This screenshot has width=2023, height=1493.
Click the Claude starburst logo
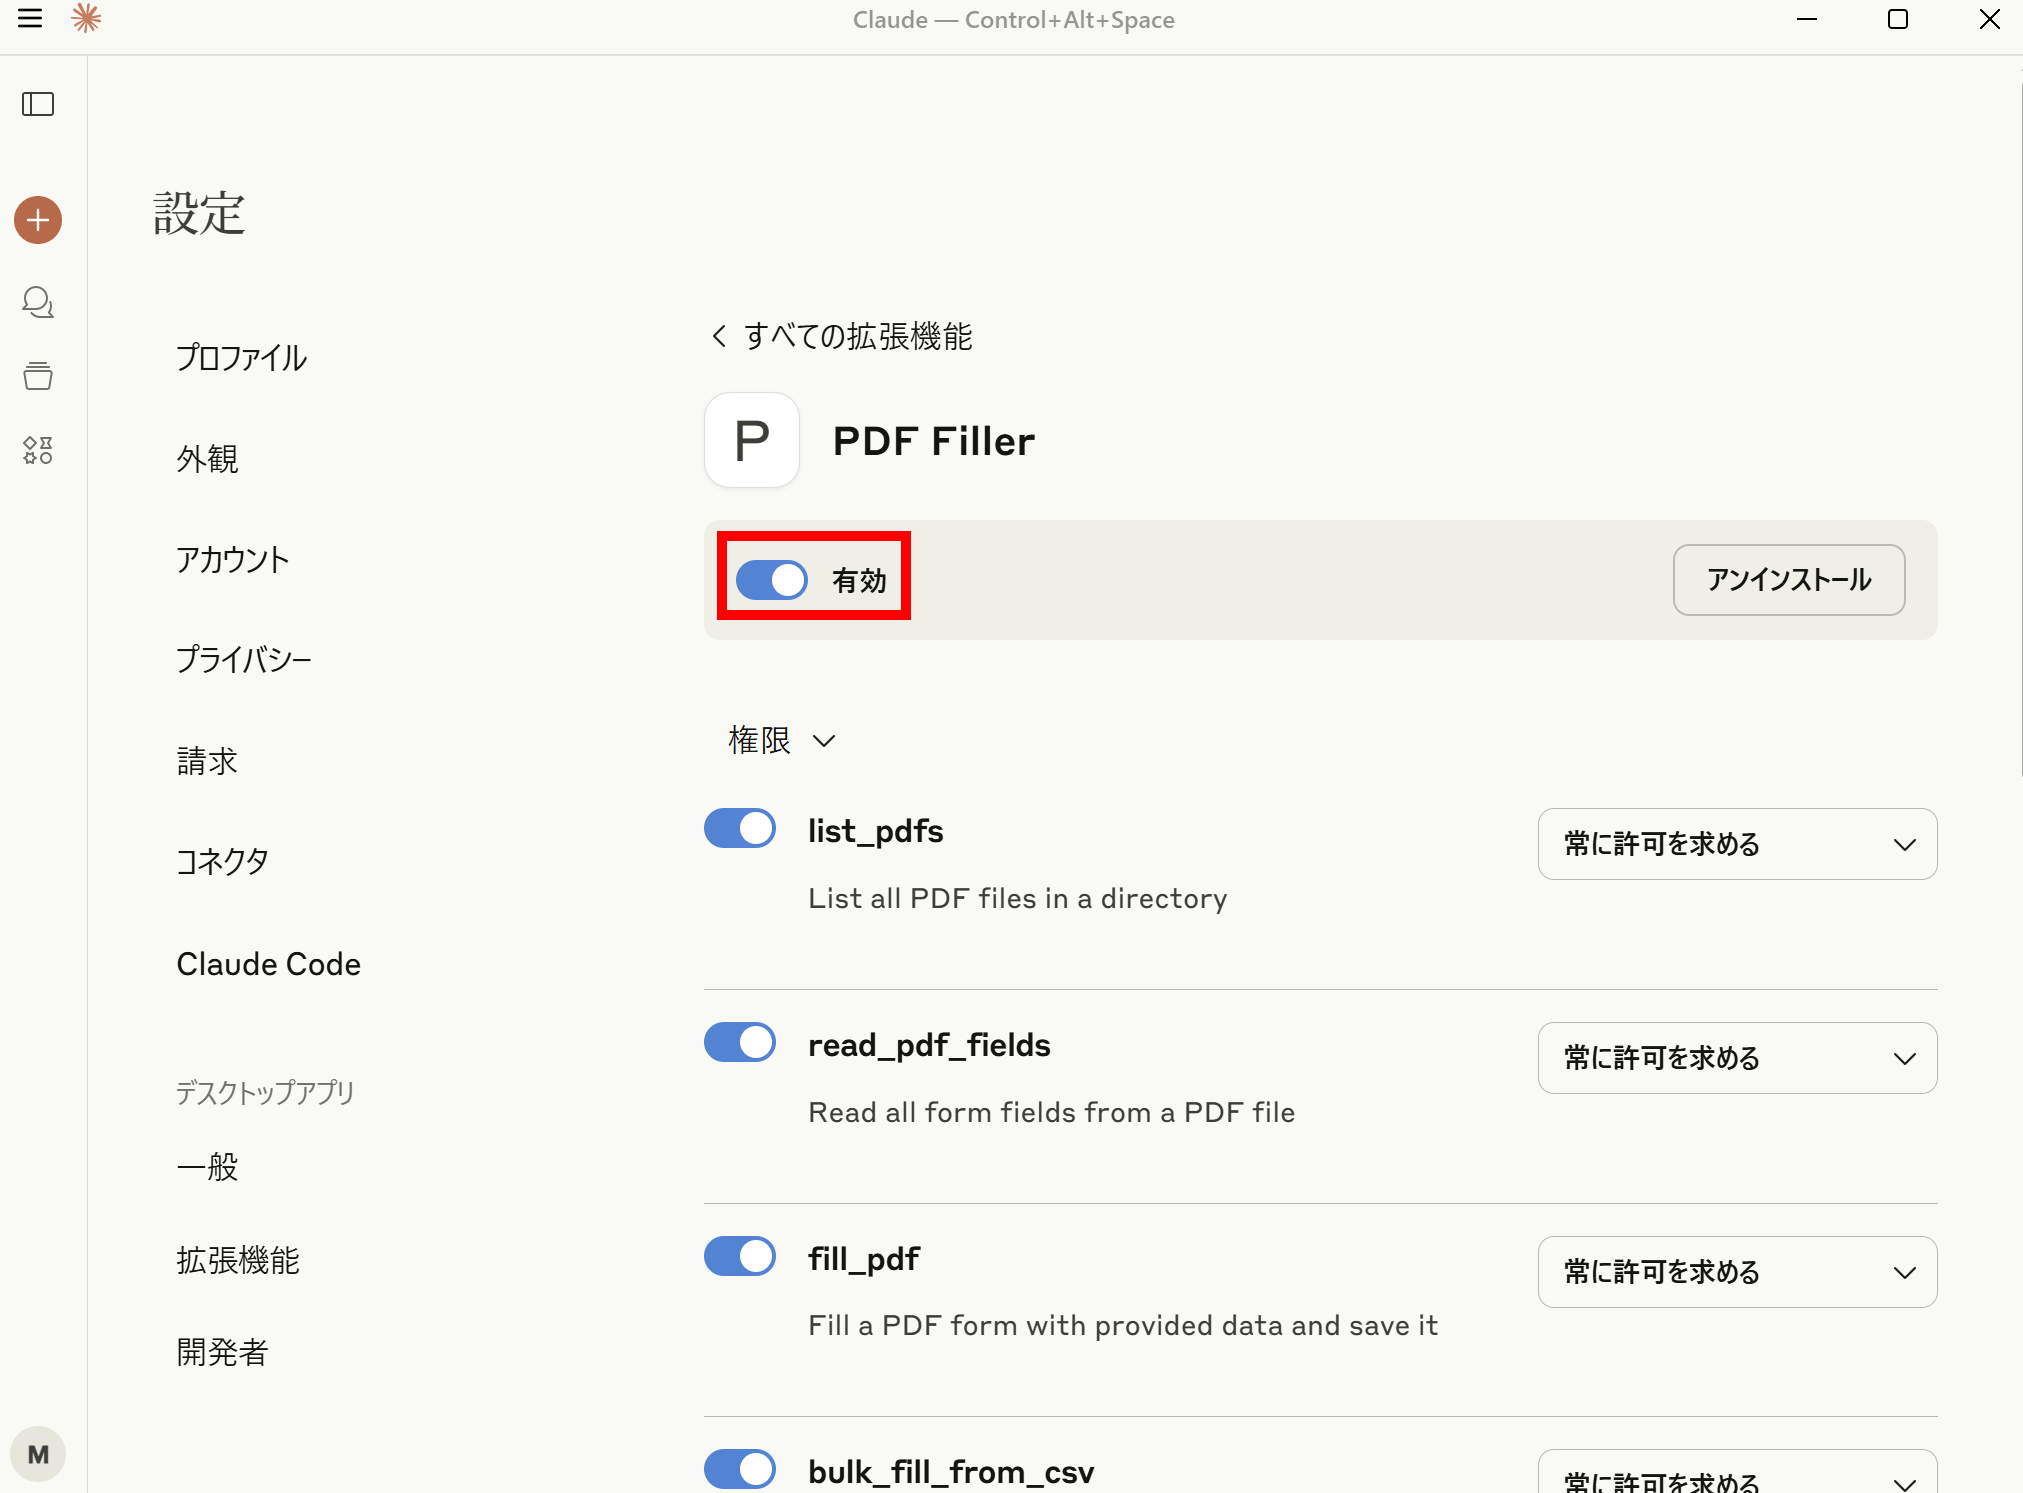86,18
